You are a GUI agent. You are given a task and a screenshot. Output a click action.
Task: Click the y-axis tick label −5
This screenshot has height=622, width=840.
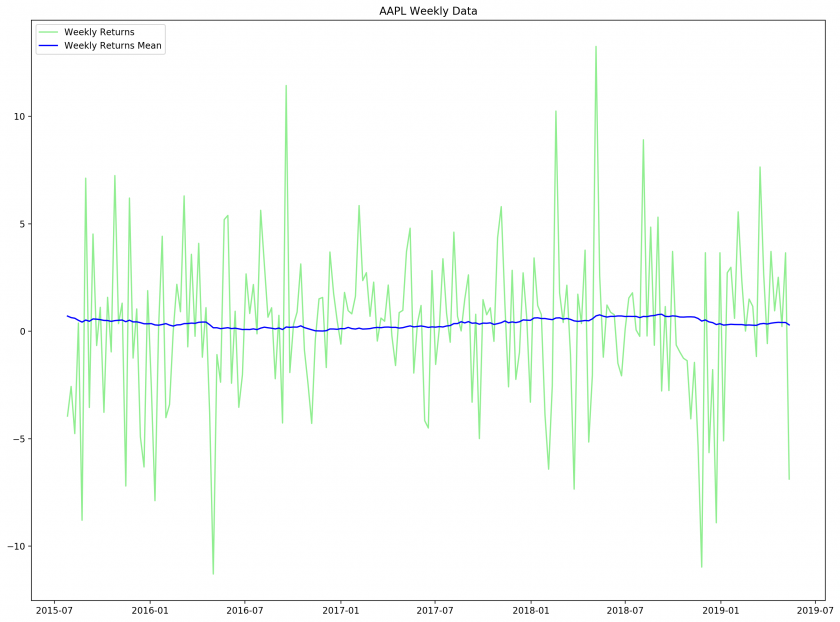(18, 439)
